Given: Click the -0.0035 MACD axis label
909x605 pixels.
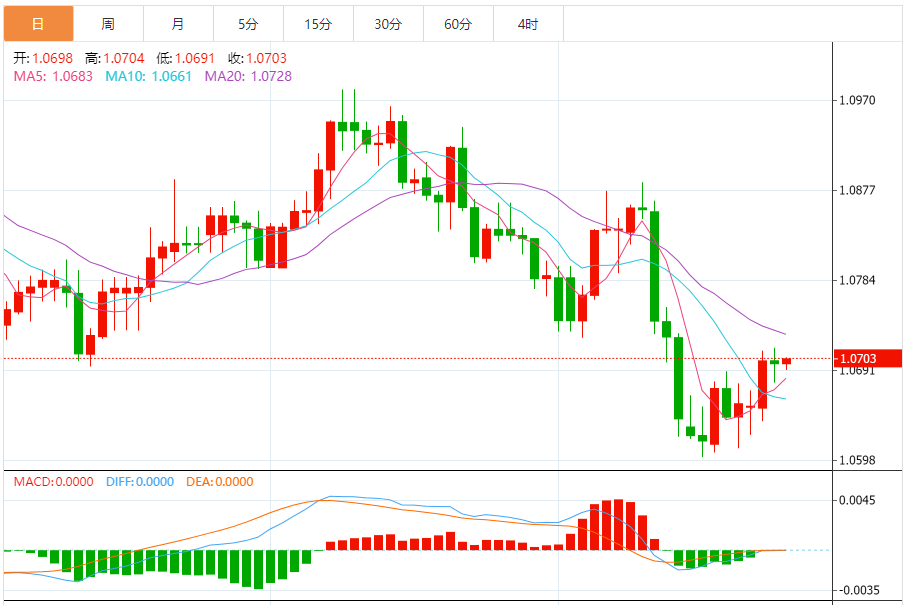Looking at the screenshot, I should tap(859, 590).
